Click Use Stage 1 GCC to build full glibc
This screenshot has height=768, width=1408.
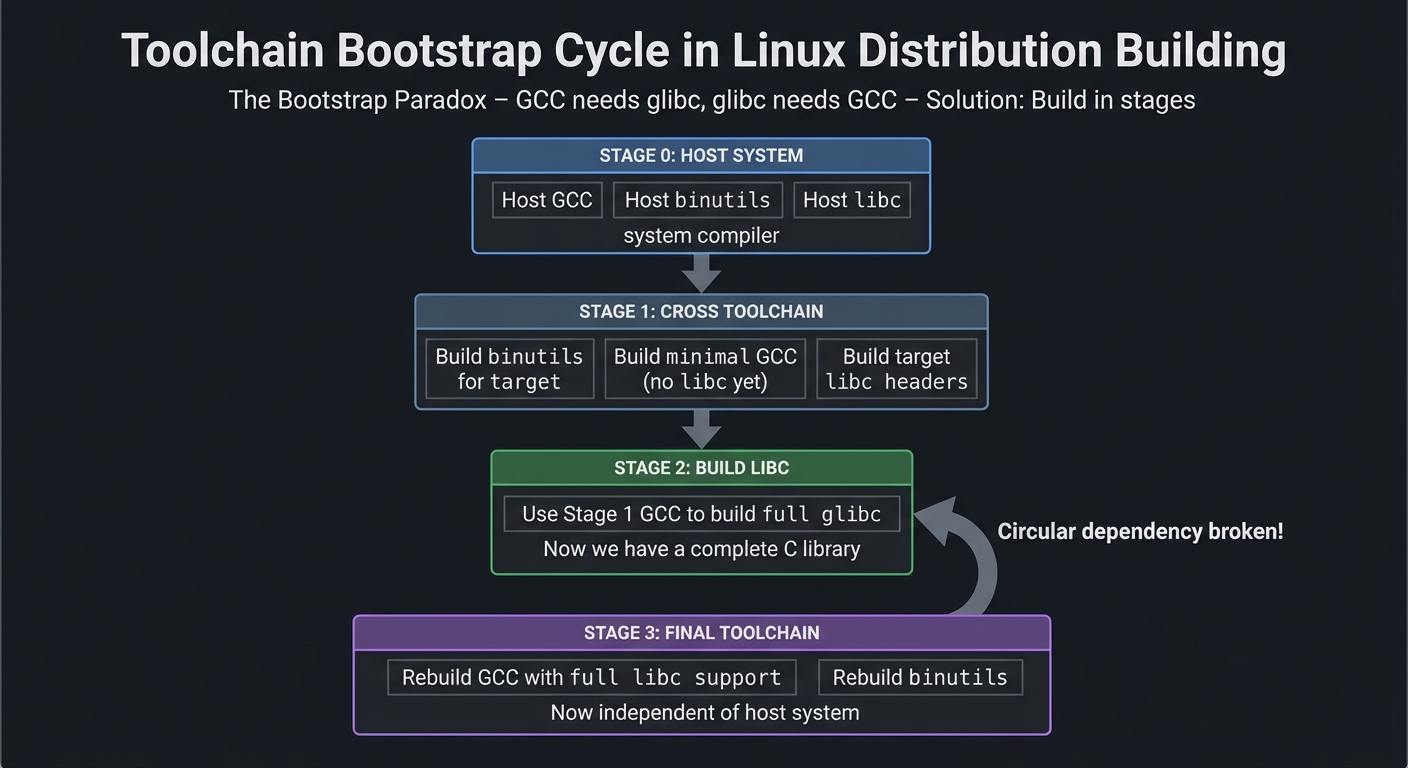701,513
